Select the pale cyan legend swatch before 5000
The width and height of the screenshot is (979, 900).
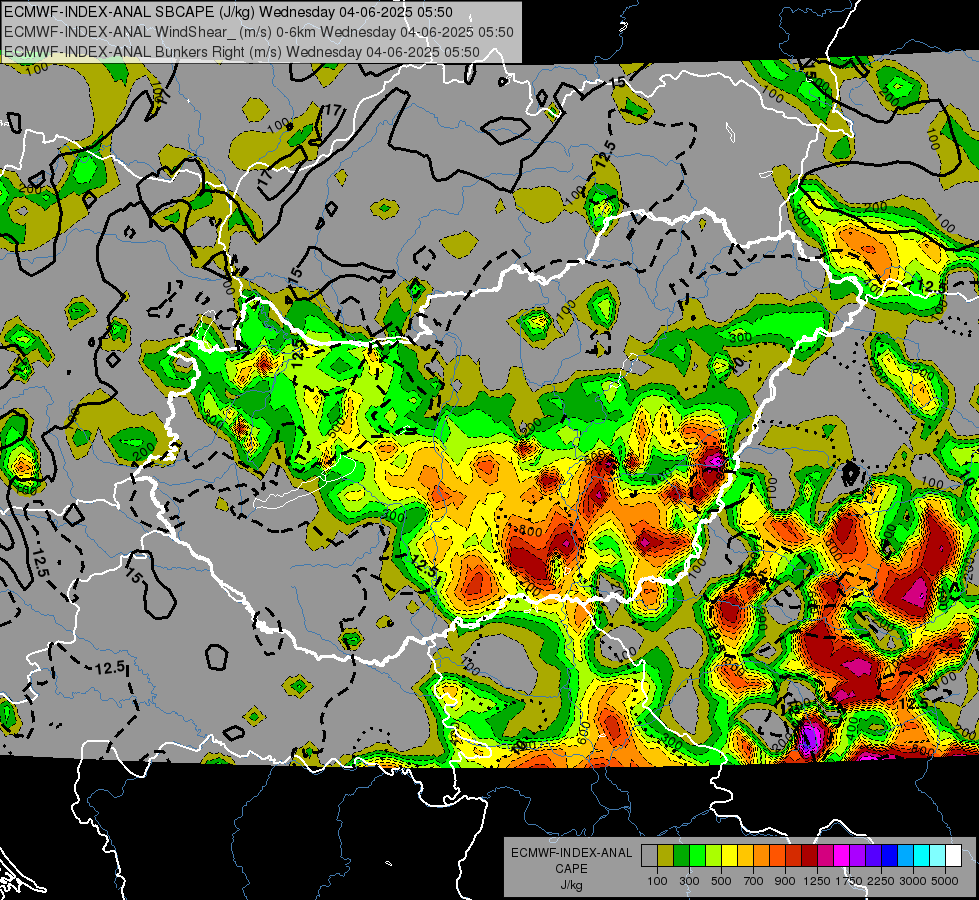click(938, 856)
